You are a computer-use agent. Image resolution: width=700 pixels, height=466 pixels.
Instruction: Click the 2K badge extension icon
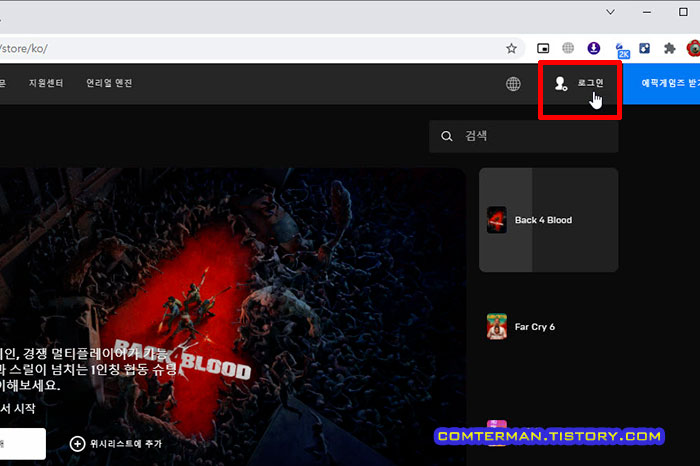(622, 50)
